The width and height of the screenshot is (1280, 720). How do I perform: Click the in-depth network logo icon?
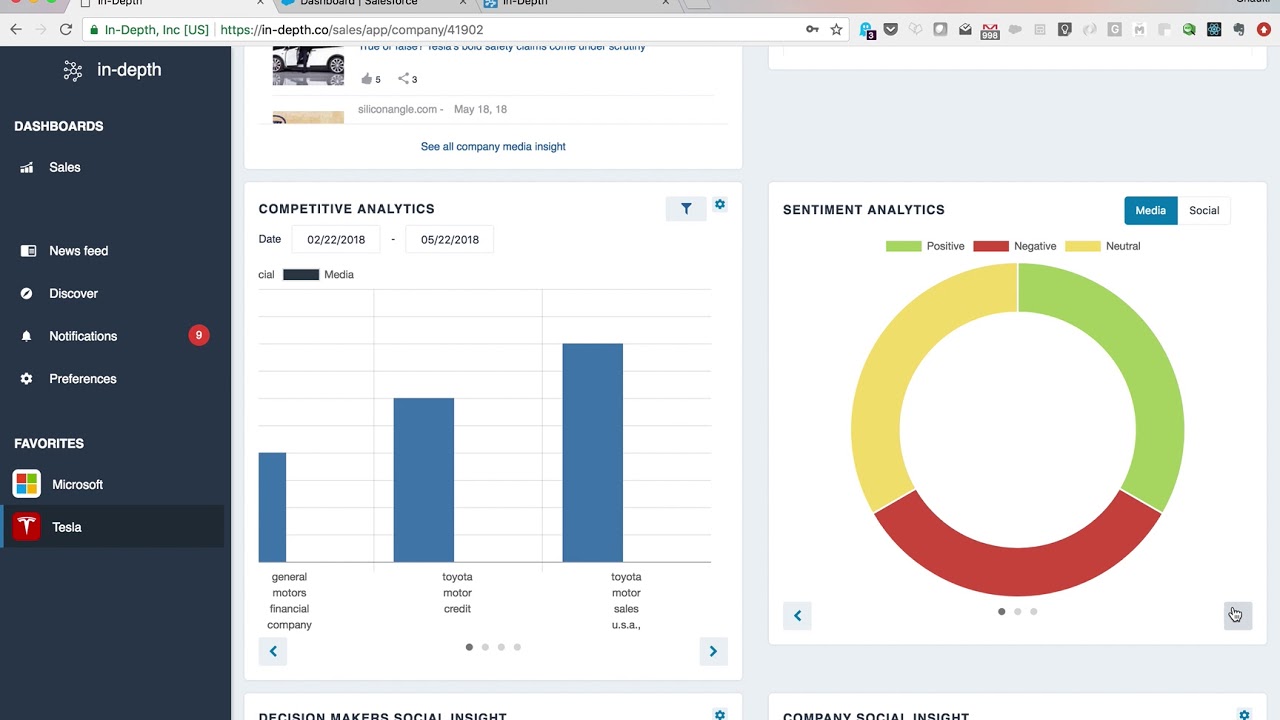pos(73,70)
